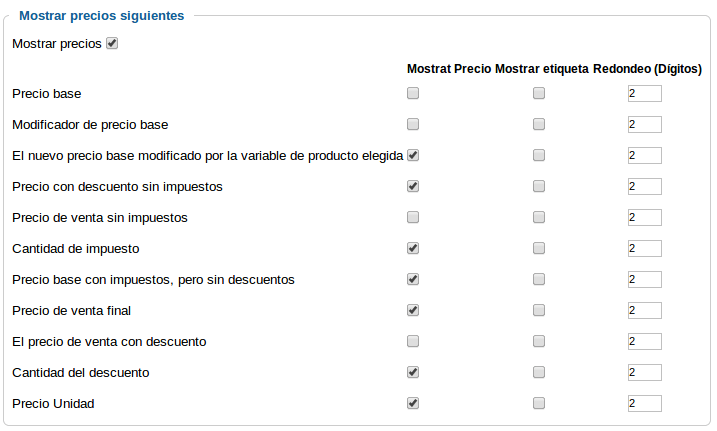Screen dimensions: 717x431
Task: Uncheck Mostrat Precio for Cantidad de impuesto
Action: [413, 248]
